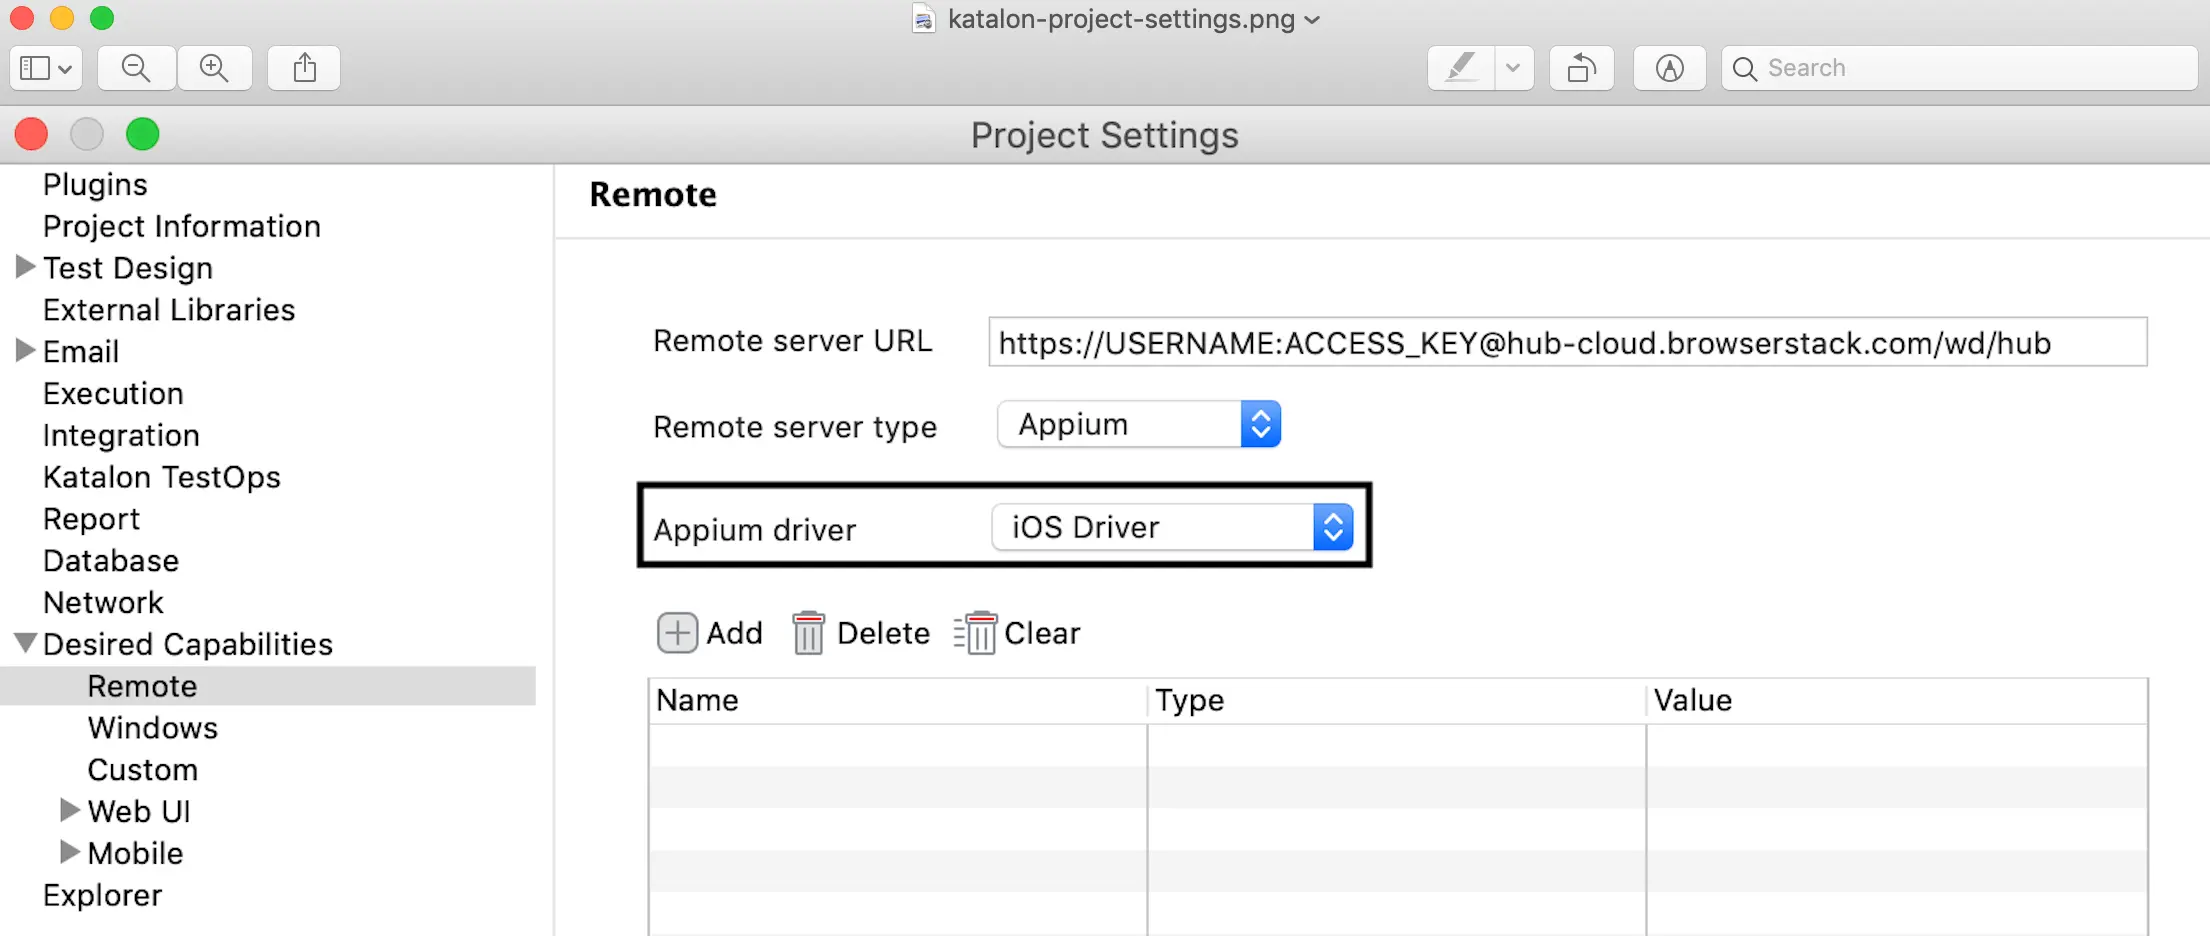Click the zoom out magnifier icon
The height and width of the screenshot is (936, 2210).
tap(136, 68)
